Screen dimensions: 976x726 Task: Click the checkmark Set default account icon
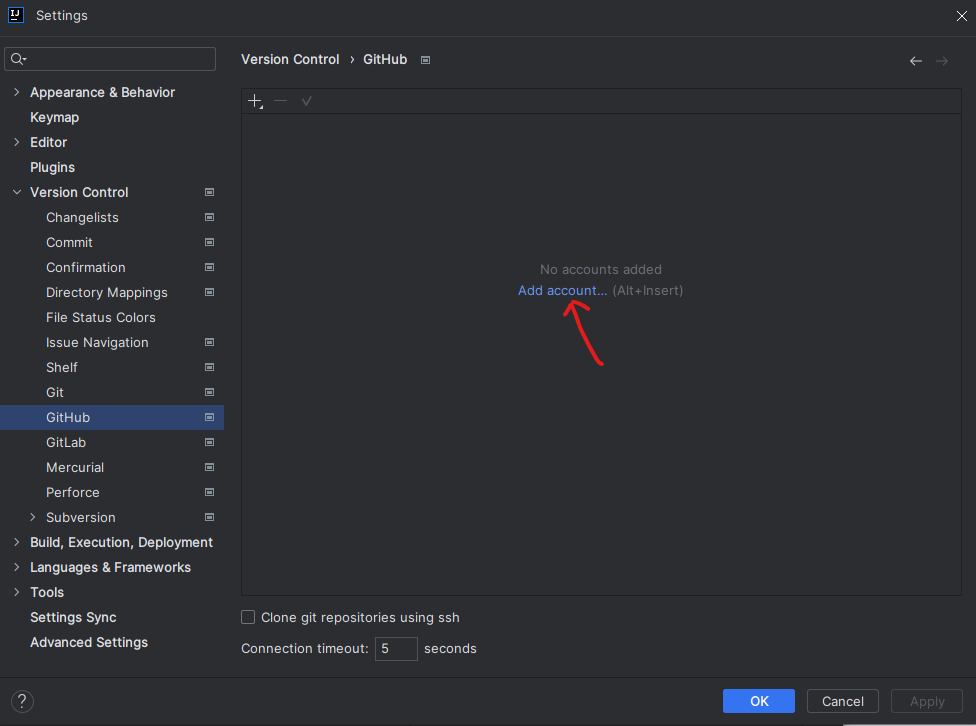click(x=306, y=101)
